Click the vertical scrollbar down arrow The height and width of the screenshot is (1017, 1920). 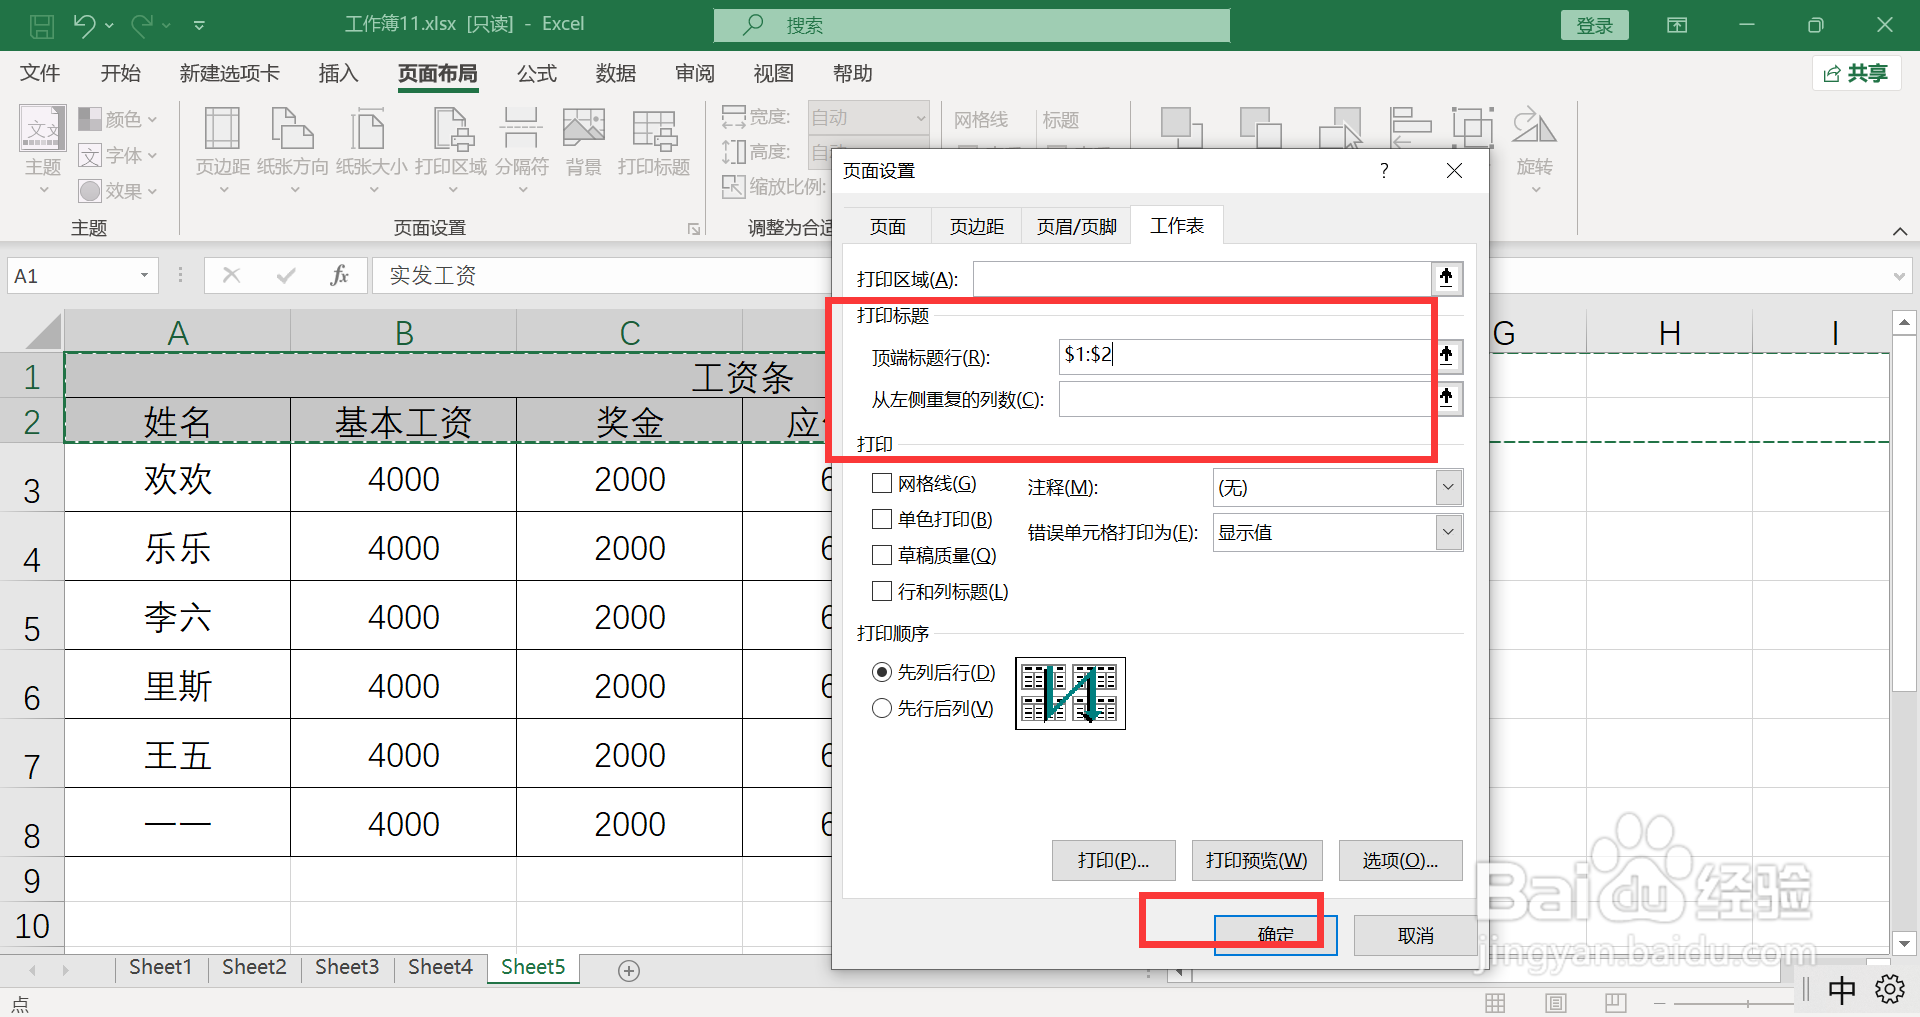[x=1904, y=942]
